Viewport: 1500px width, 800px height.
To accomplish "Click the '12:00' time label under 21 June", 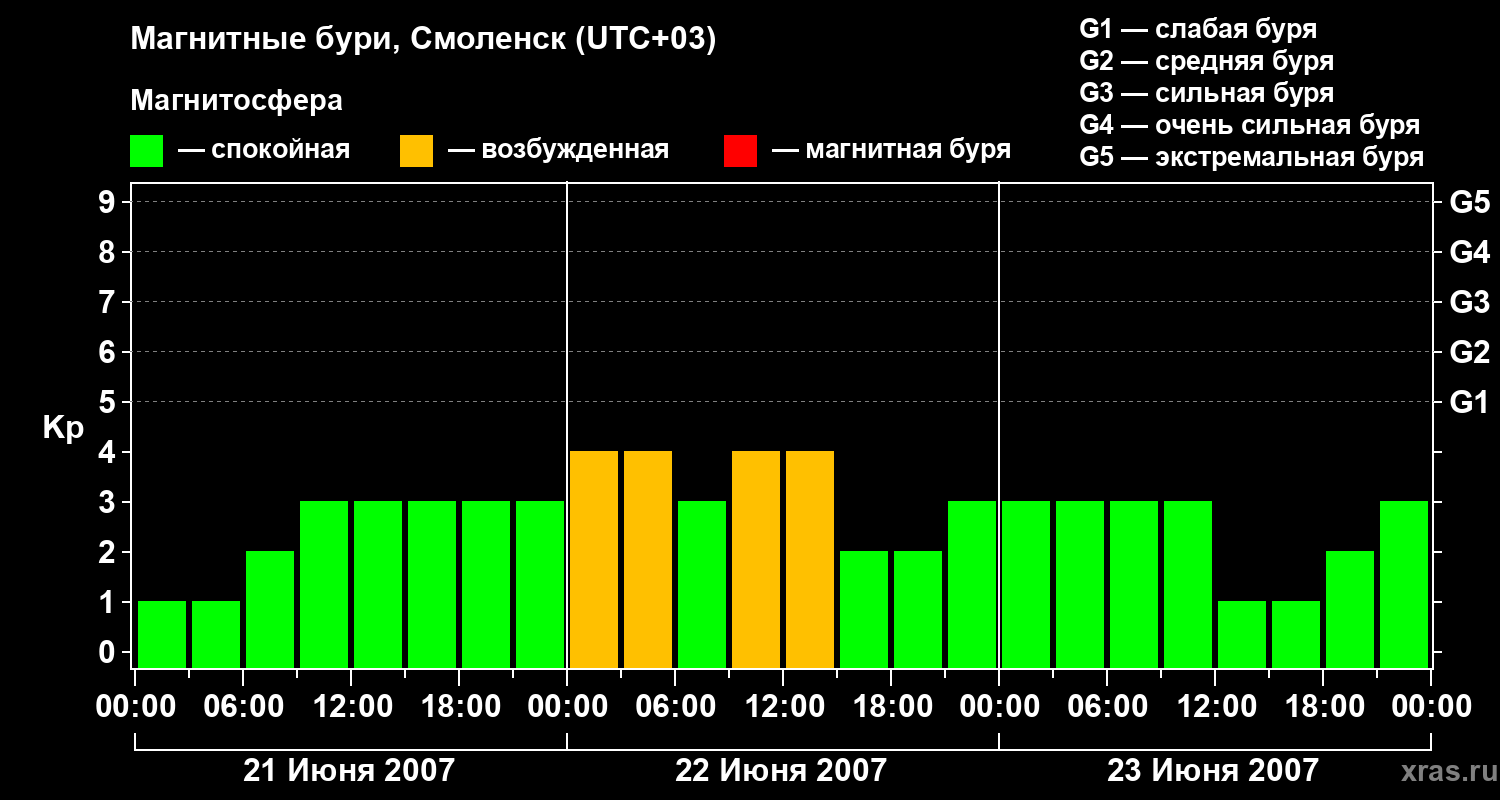I will 351,707.
